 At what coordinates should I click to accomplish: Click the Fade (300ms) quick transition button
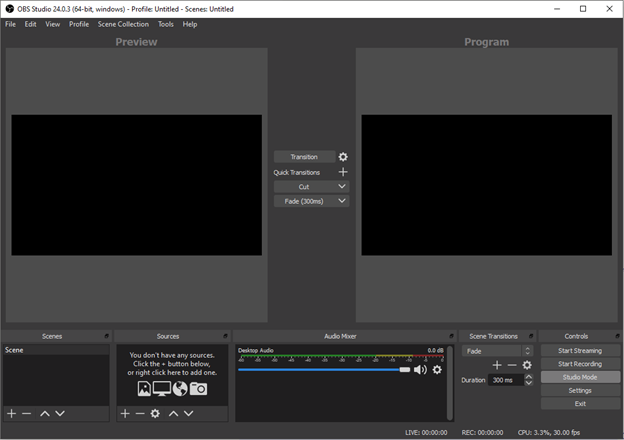tap(304, 201)
